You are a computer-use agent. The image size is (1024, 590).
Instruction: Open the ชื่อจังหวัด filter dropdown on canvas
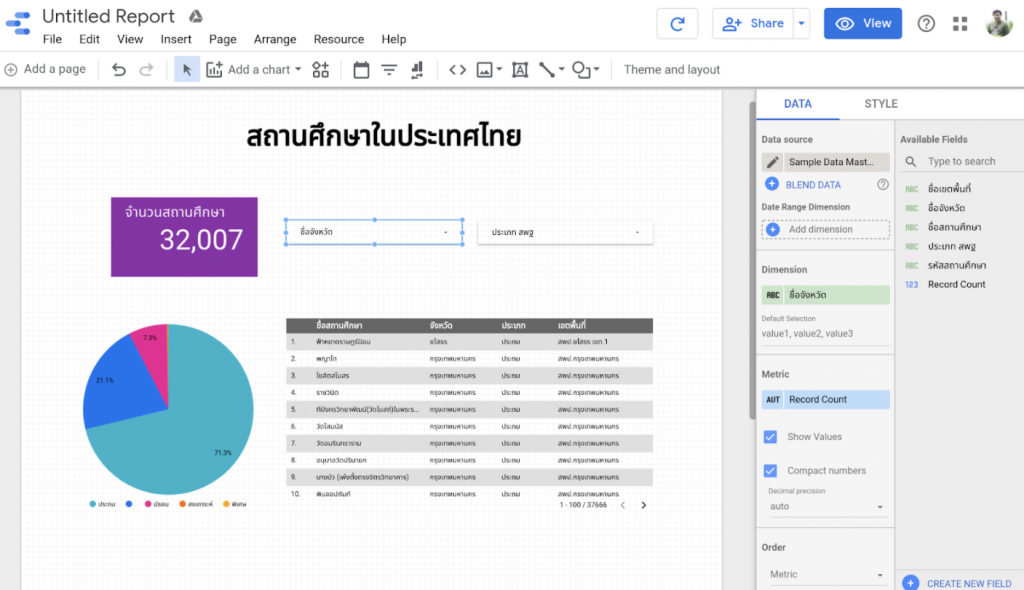click(374, 232)
